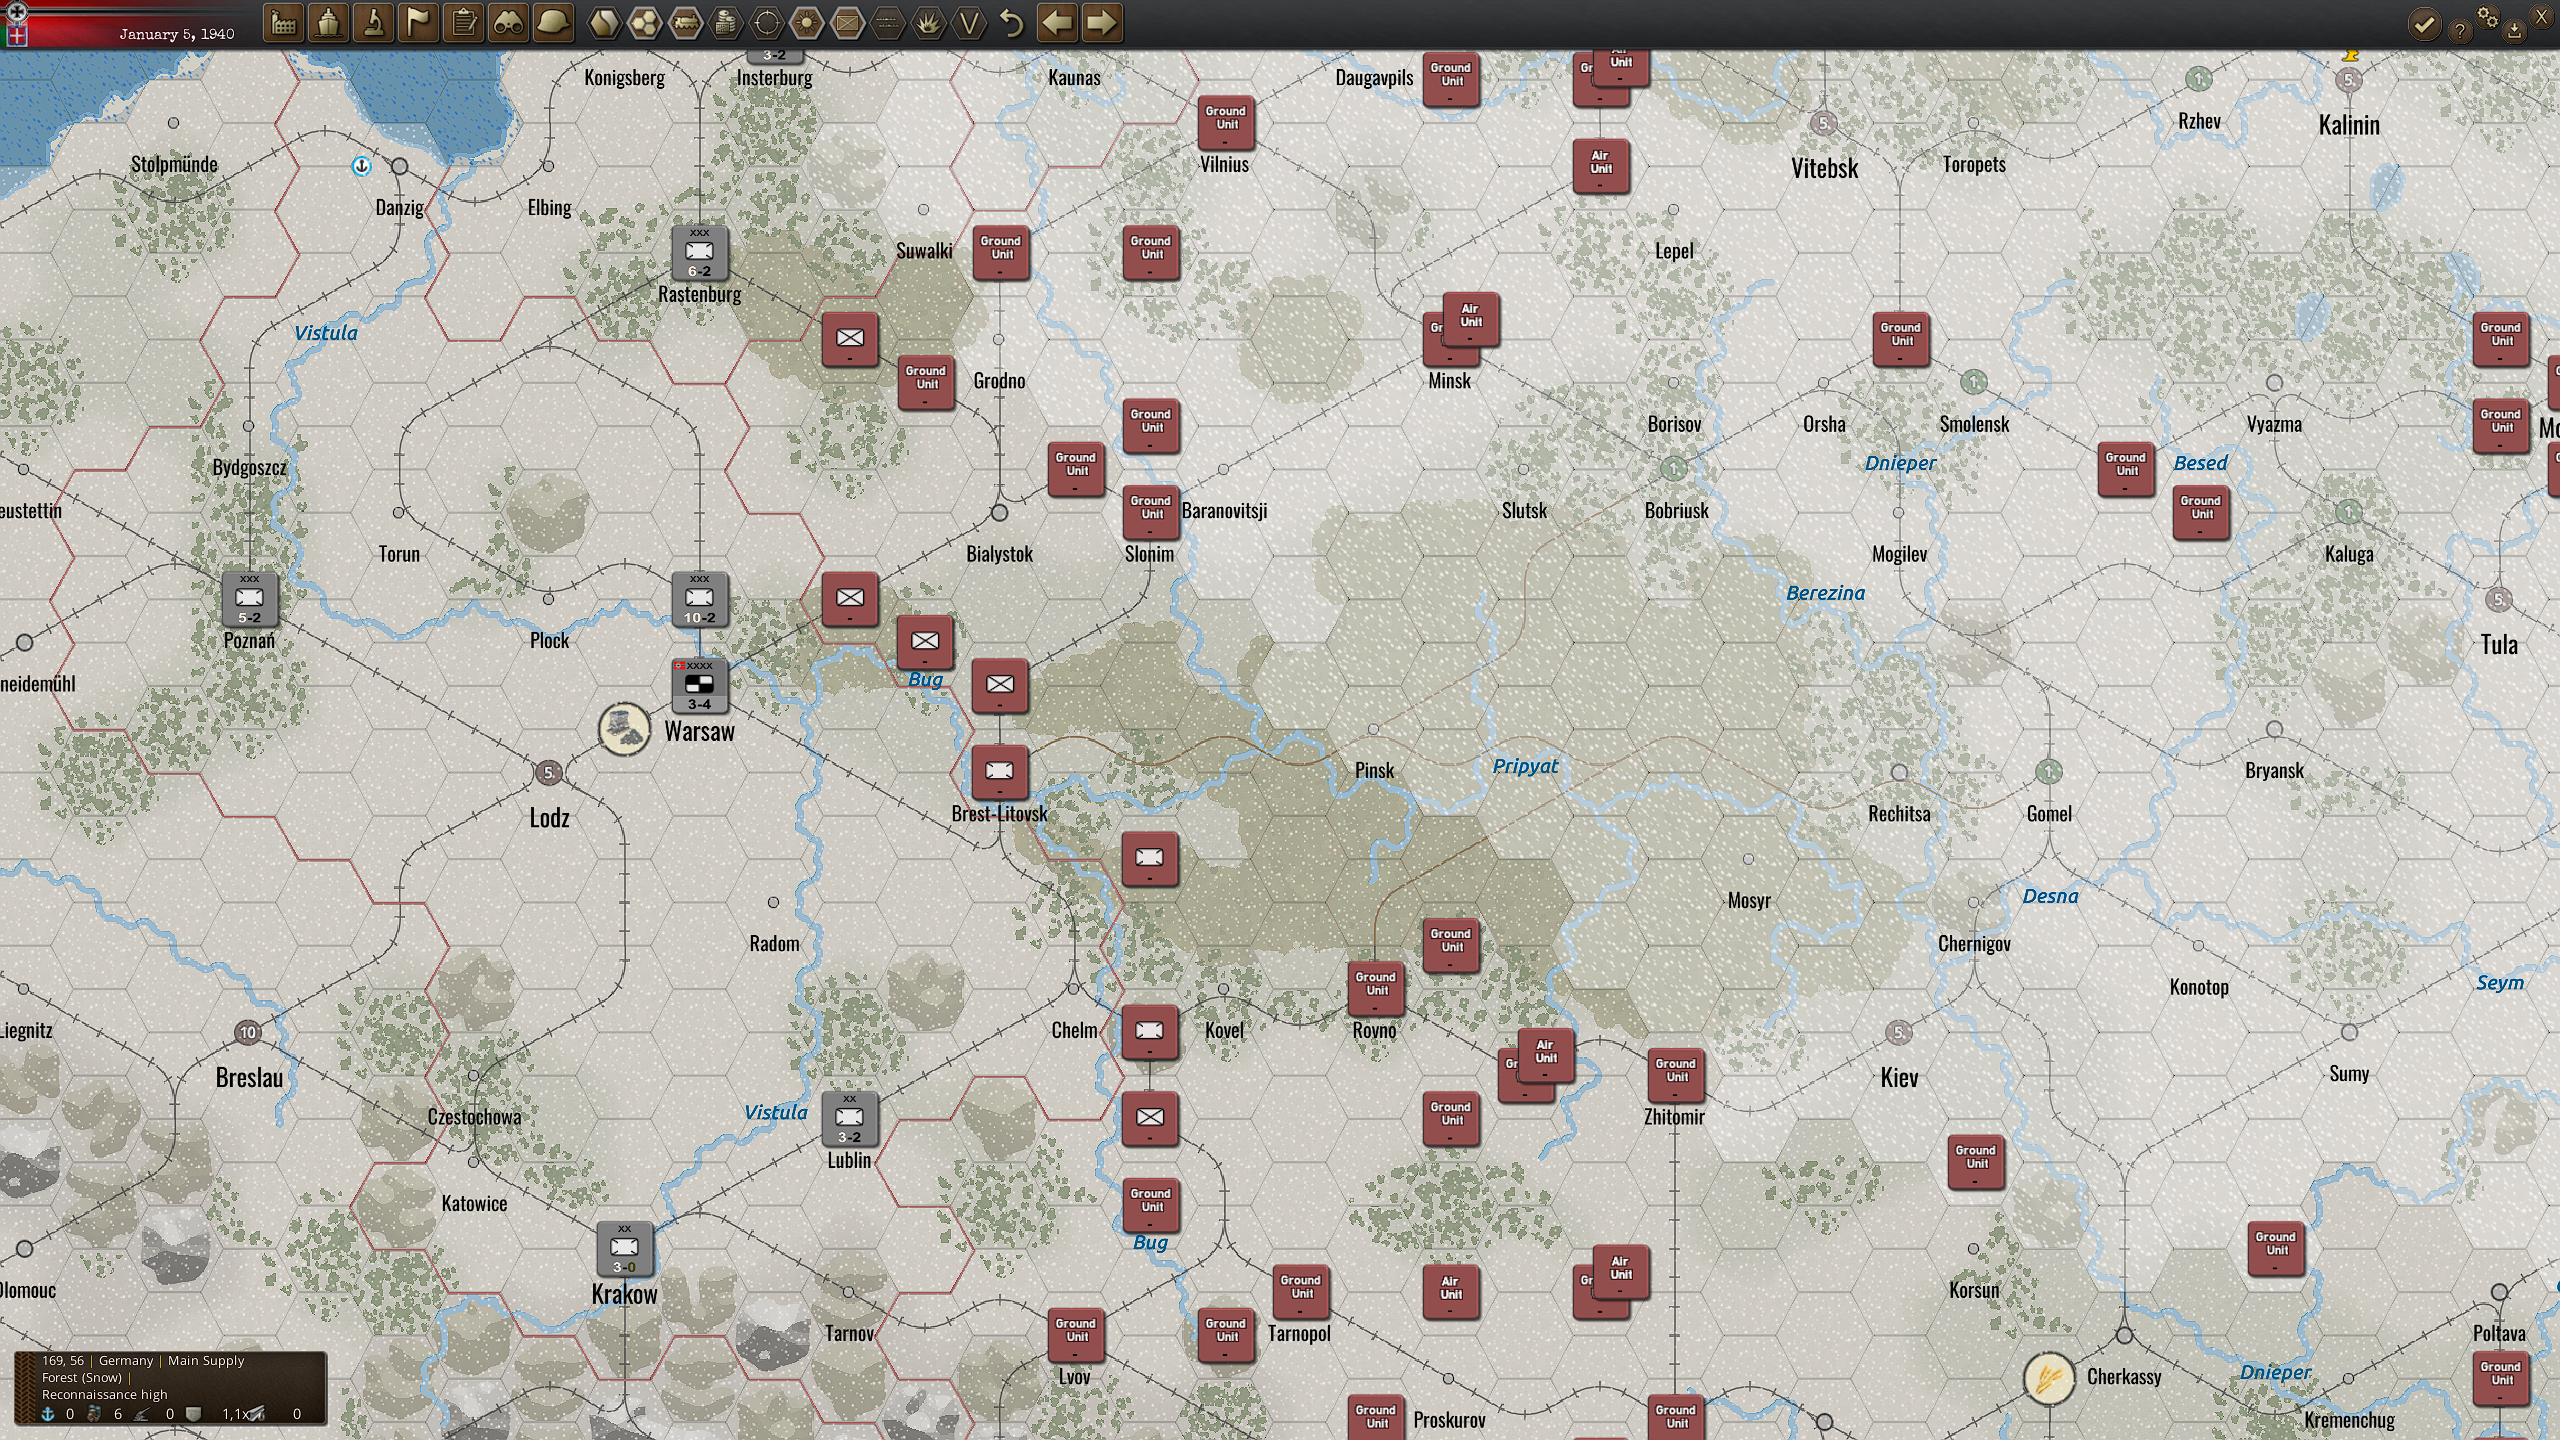
Task: Toggle the frontline overlay hex button
Action: pos(888,23)
